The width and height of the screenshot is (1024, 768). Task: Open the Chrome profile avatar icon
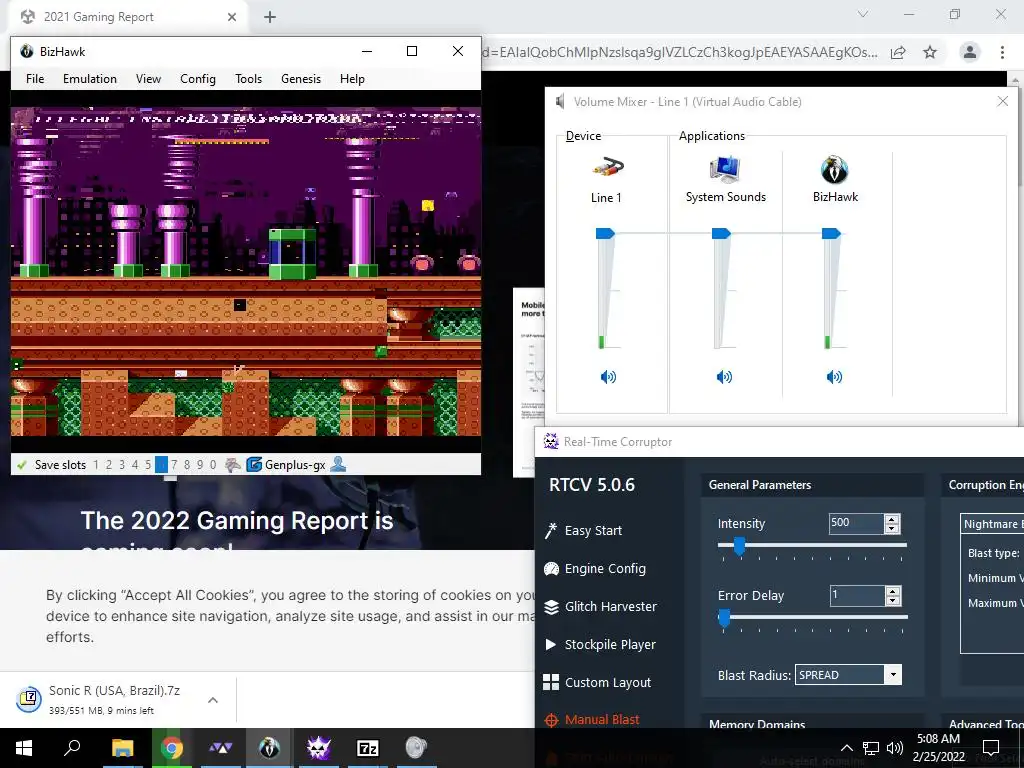tap(970, 52)
